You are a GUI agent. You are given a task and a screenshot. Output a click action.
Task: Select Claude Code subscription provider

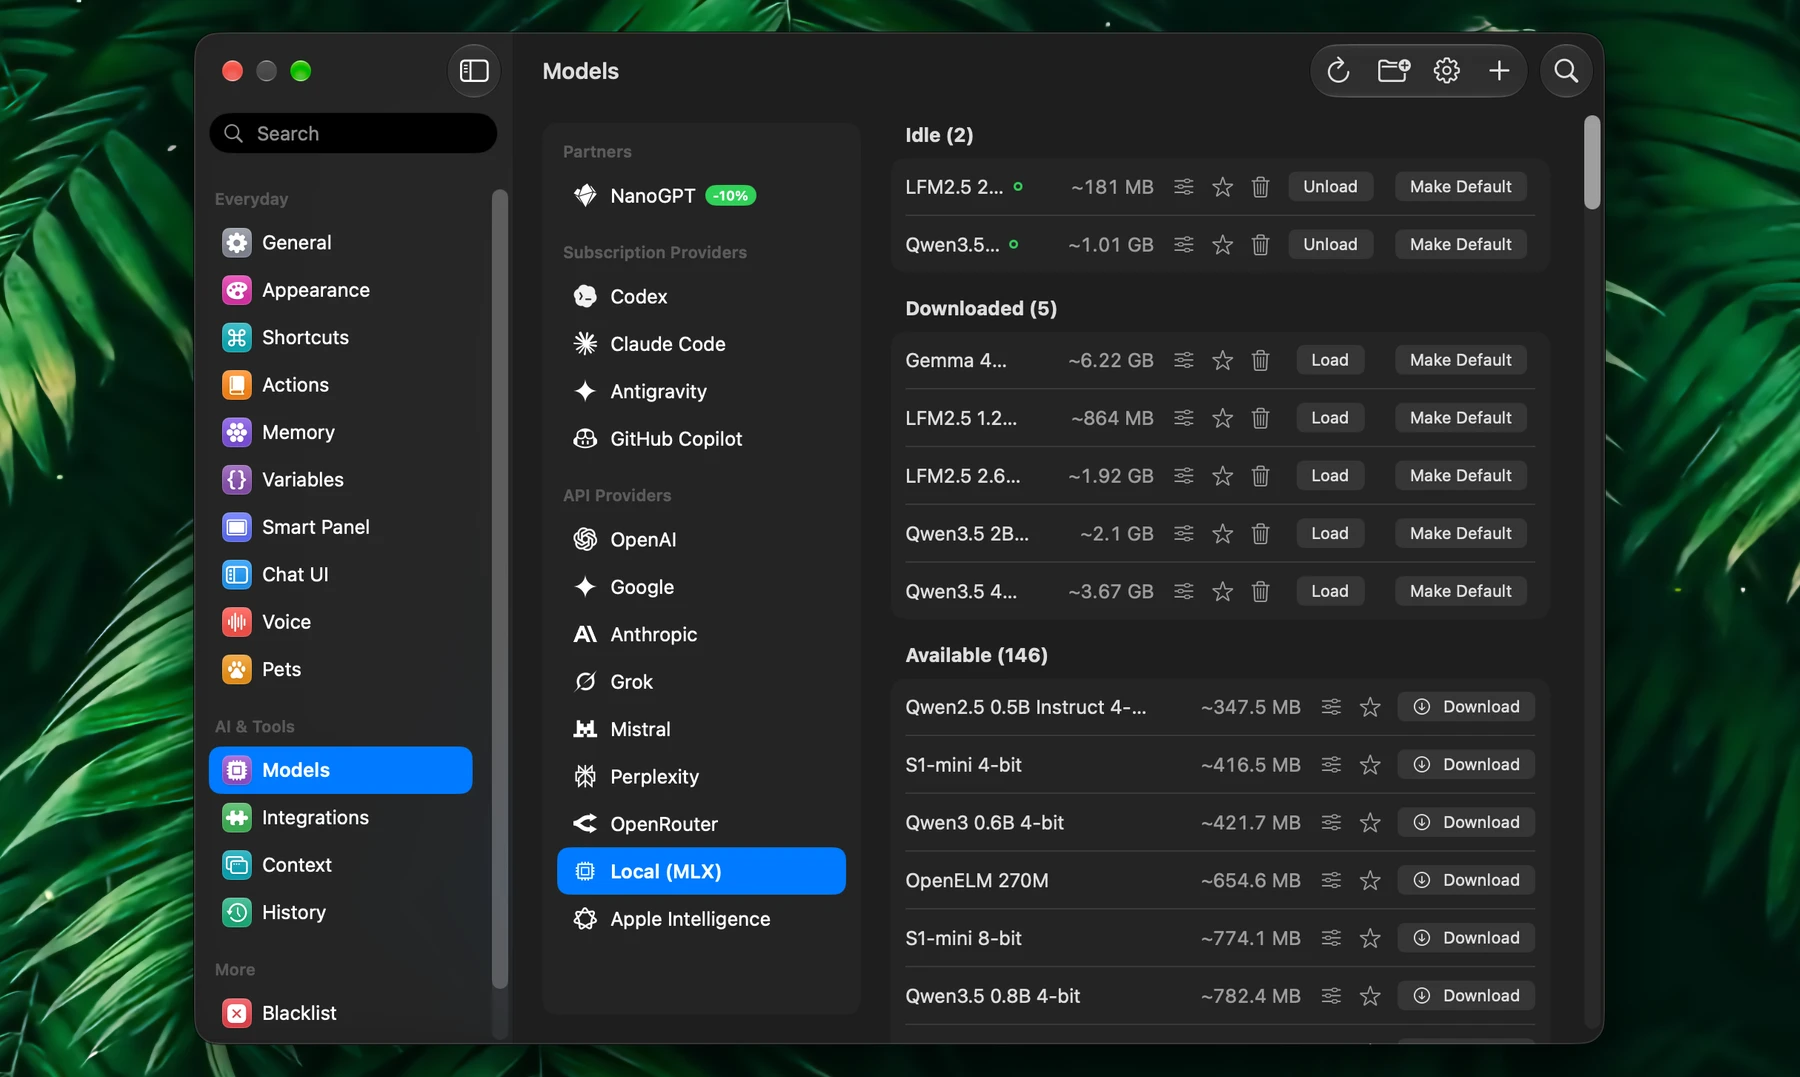(701, 344)
